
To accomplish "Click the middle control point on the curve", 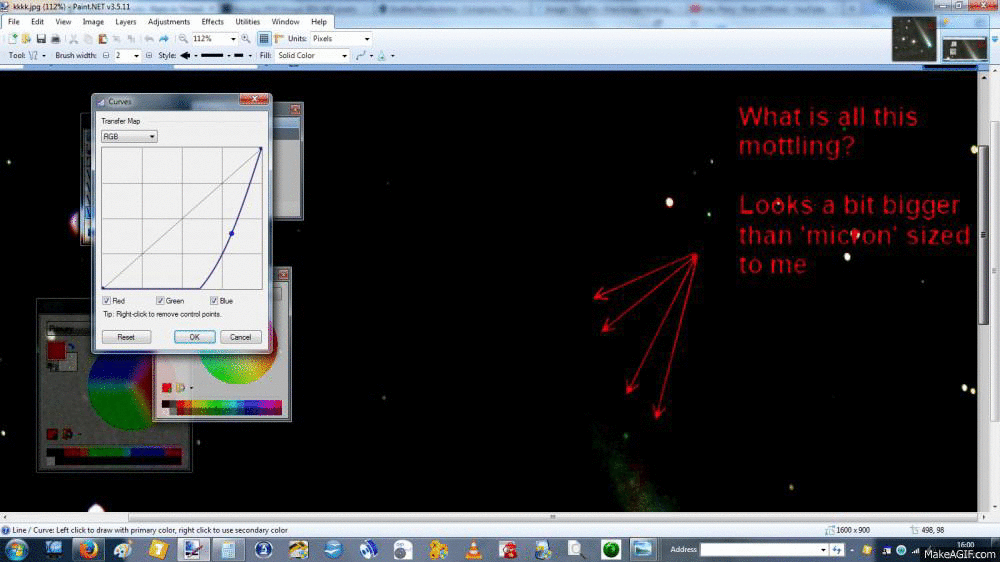I will 232,234.
